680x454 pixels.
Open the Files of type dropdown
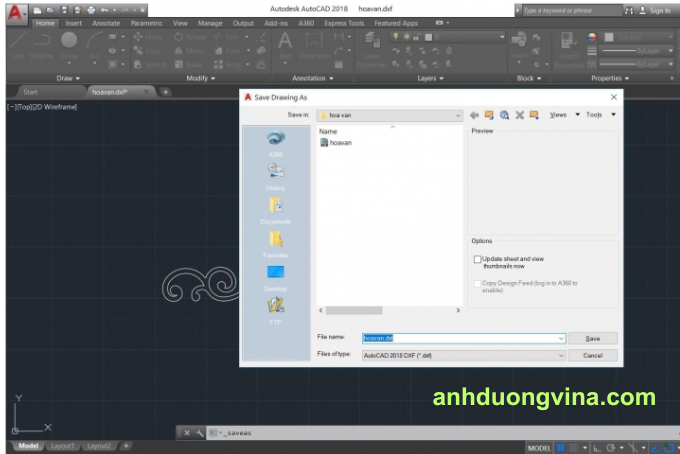560,355
